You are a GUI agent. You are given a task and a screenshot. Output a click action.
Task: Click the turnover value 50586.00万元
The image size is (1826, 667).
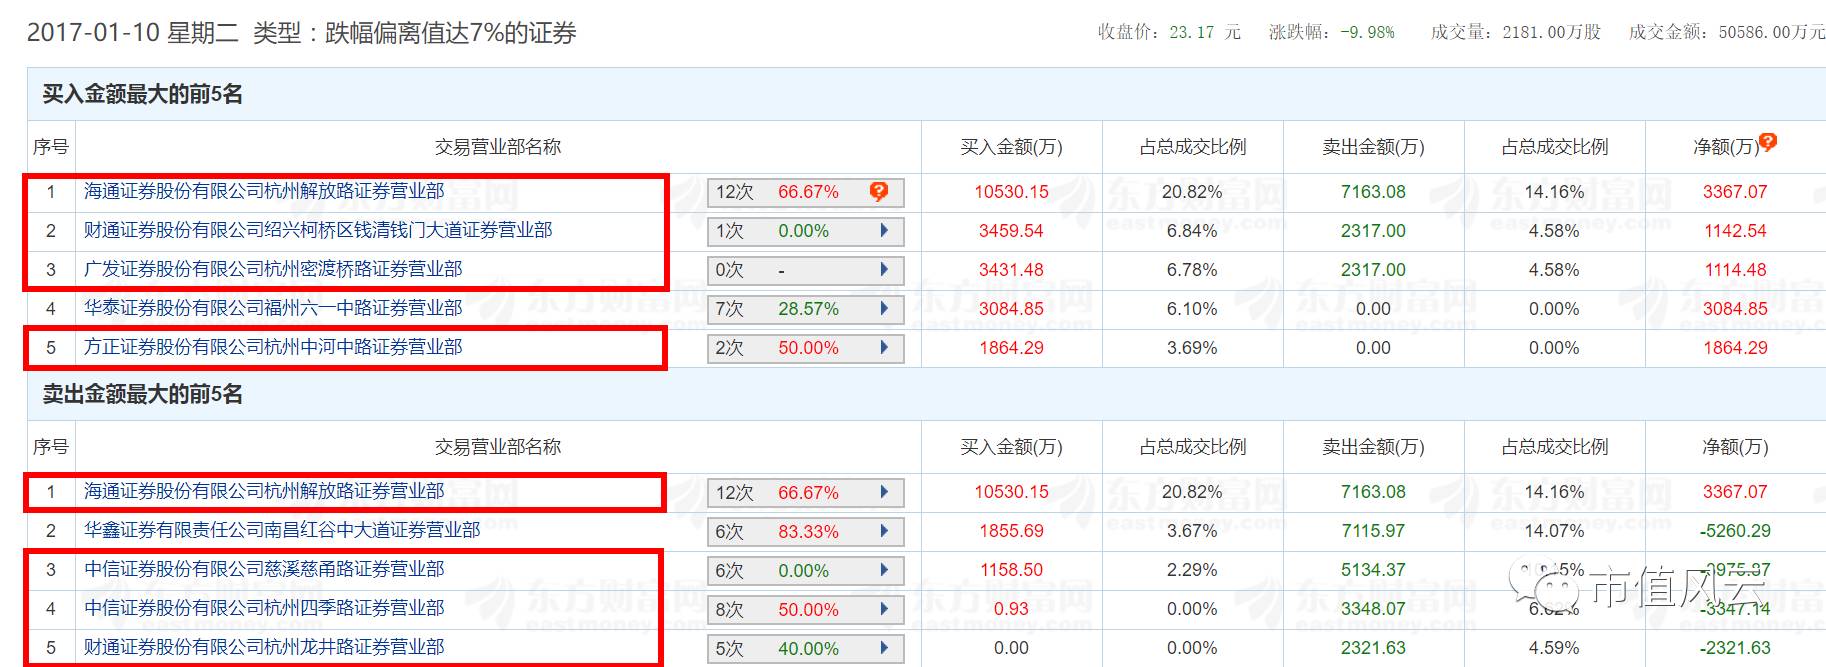tap(1772, 32)
